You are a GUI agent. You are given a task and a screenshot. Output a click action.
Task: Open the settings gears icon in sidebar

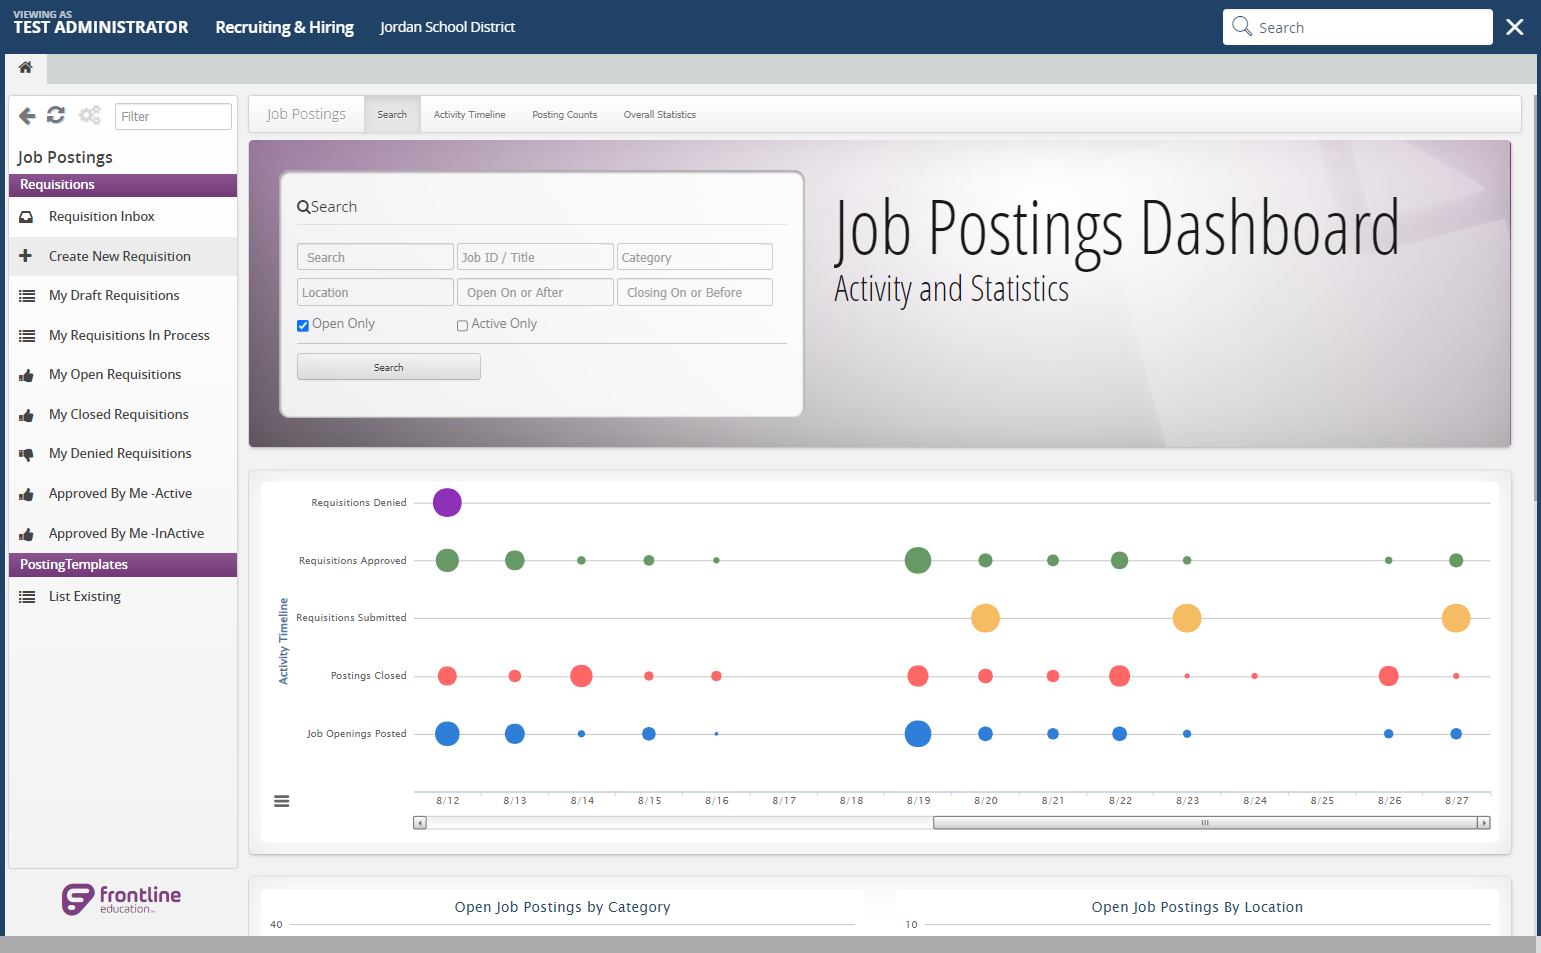tap(90, 116)
